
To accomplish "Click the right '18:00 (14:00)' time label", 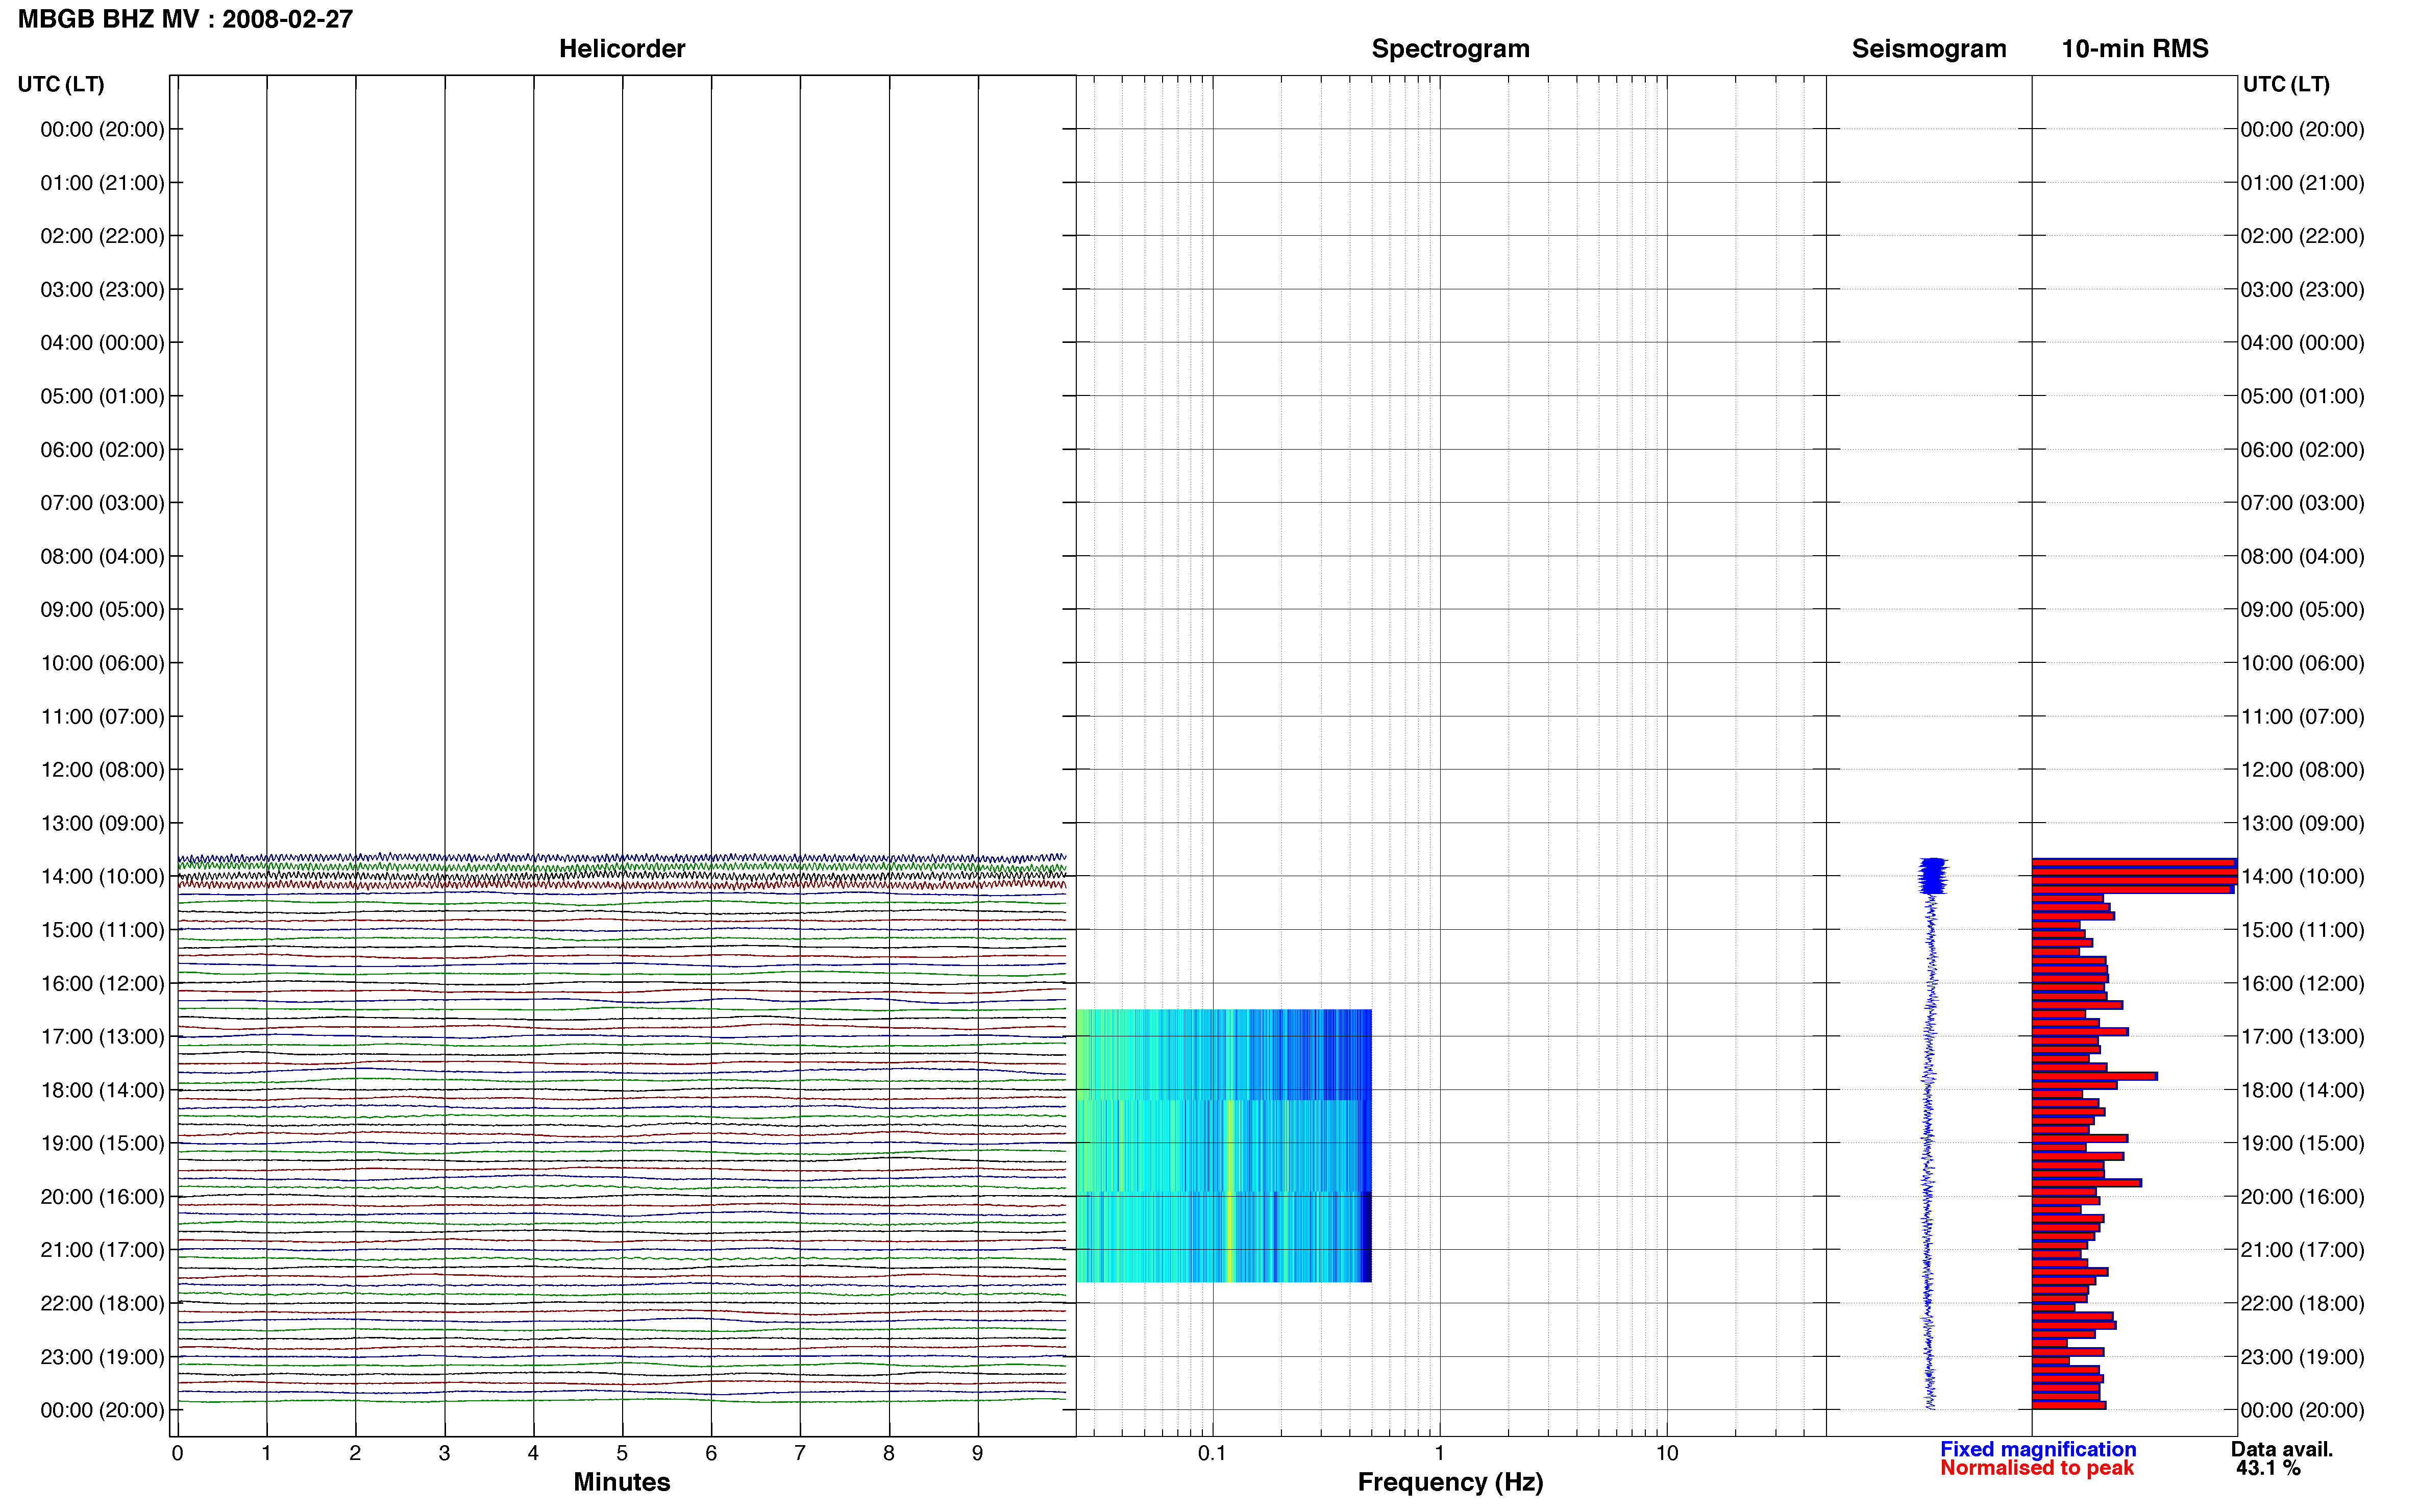I will click(2302, 1091).
